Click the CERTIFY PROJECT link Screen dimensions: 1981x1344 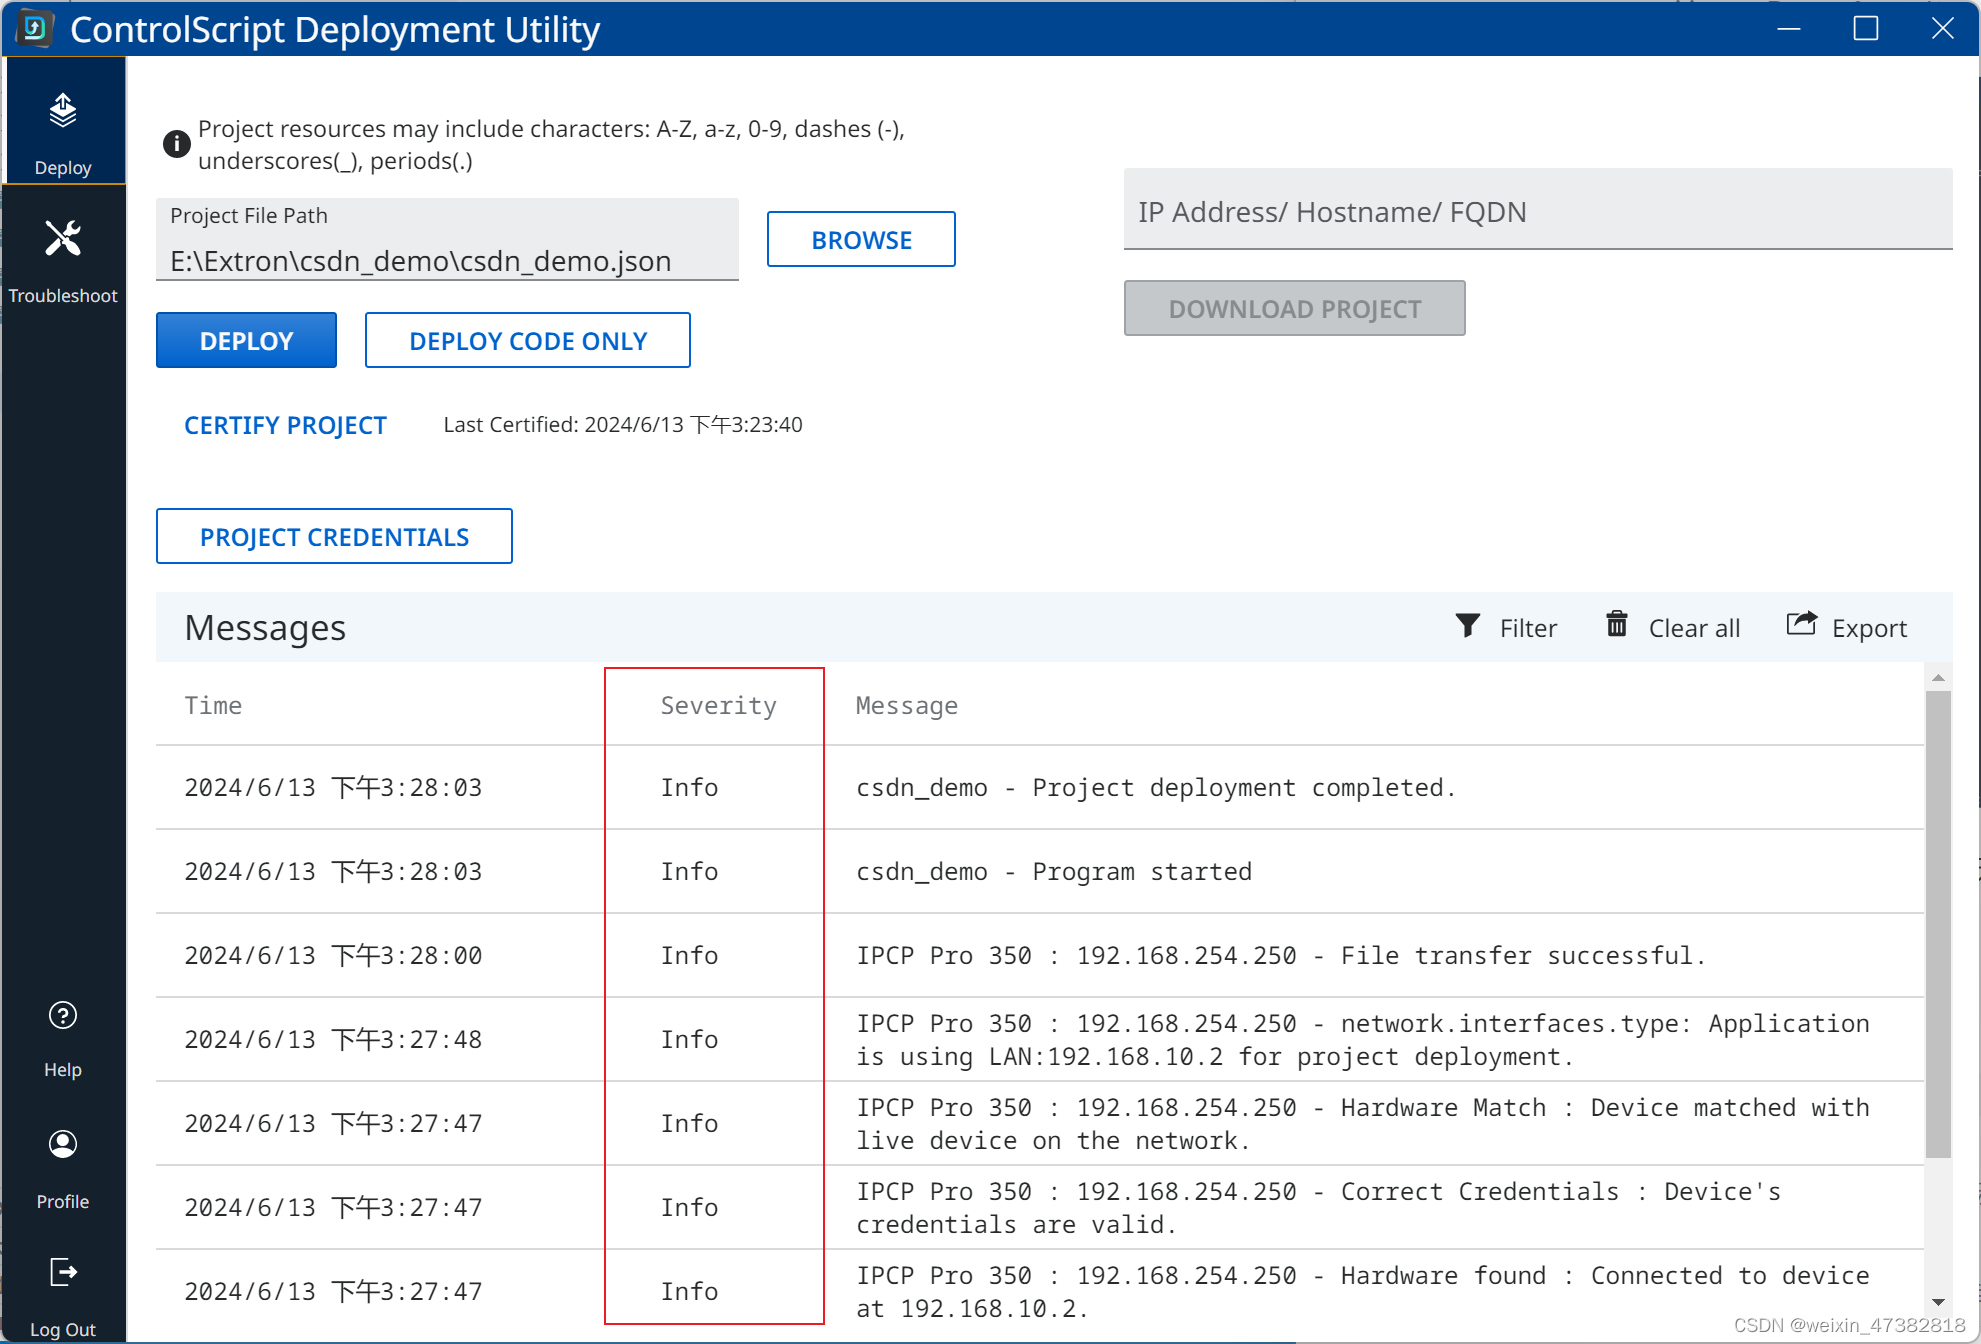285,425
